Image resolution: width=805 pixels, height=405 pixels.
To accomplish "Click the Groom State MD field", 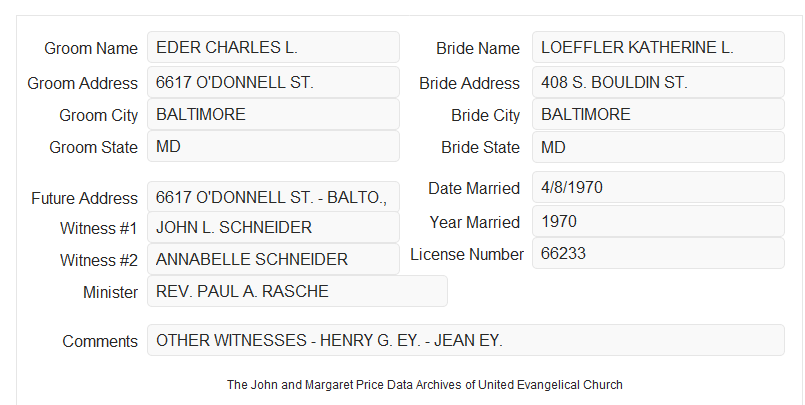I will [x=273, y=146].
